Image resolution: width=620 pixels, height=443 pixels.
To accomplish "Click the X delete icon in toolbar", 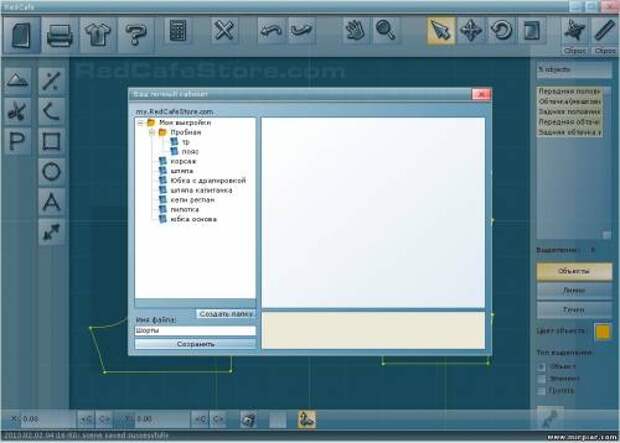I will [224, 30].
